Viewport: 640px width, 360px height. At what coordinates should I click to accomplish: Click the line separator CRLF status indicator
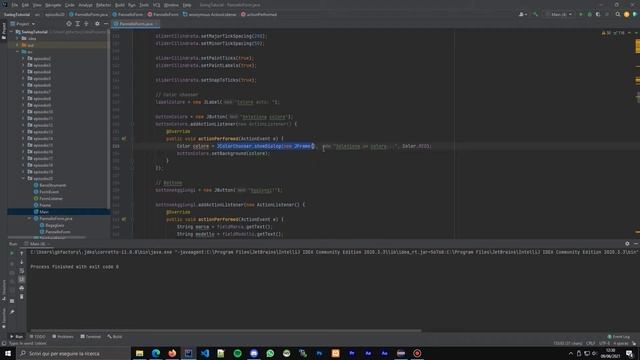click(590, 343)
